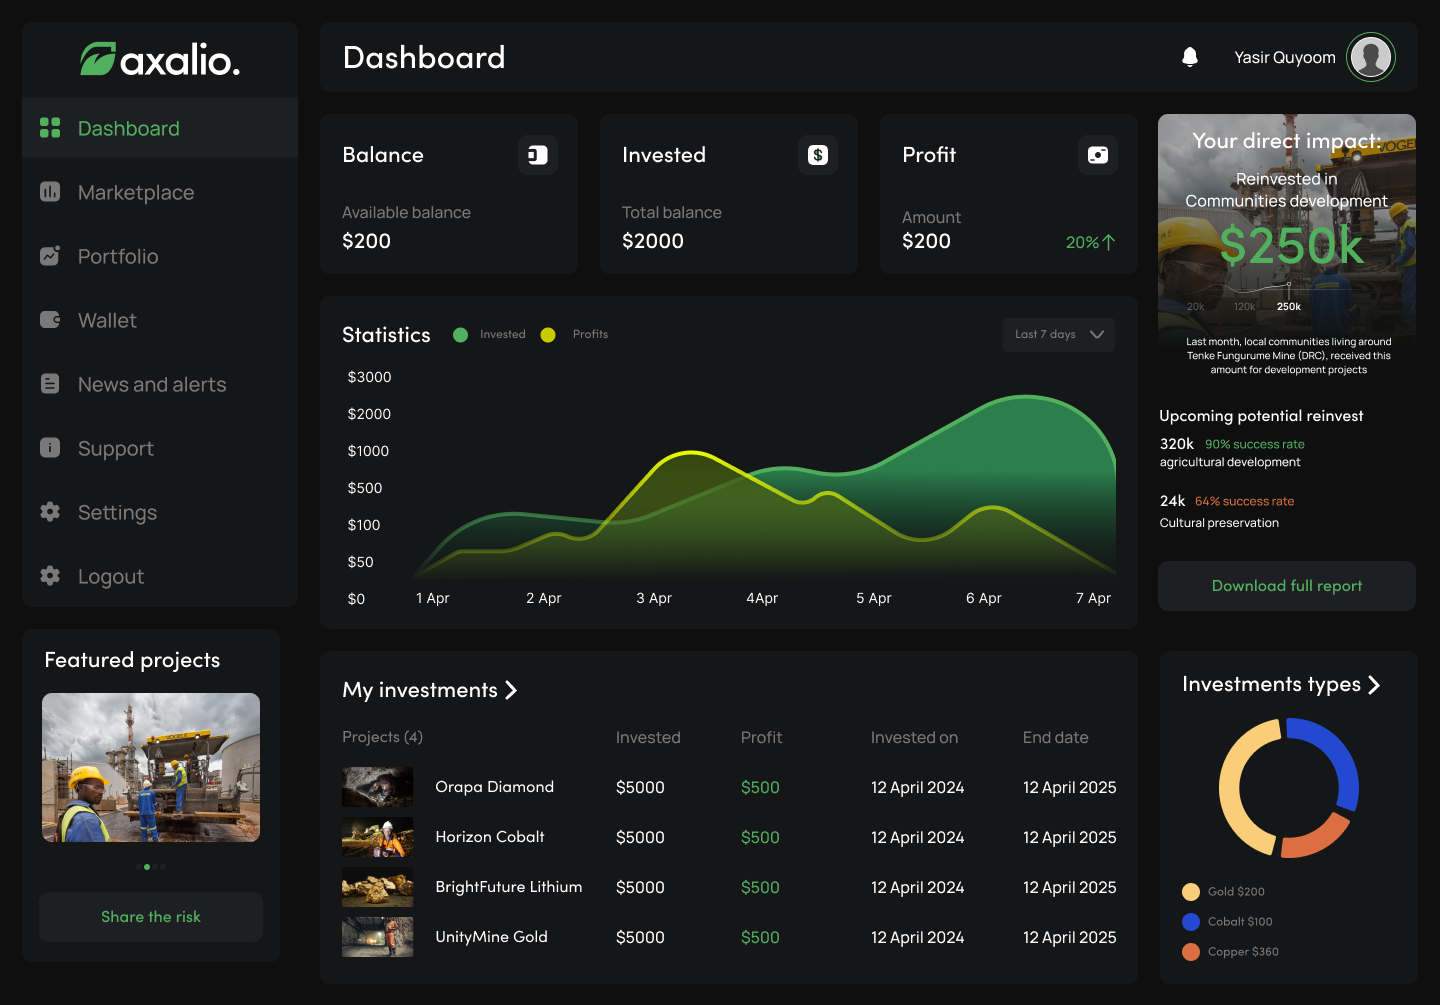
Task: Click the Support info icon in sidebar
Action: click(50, 448)
